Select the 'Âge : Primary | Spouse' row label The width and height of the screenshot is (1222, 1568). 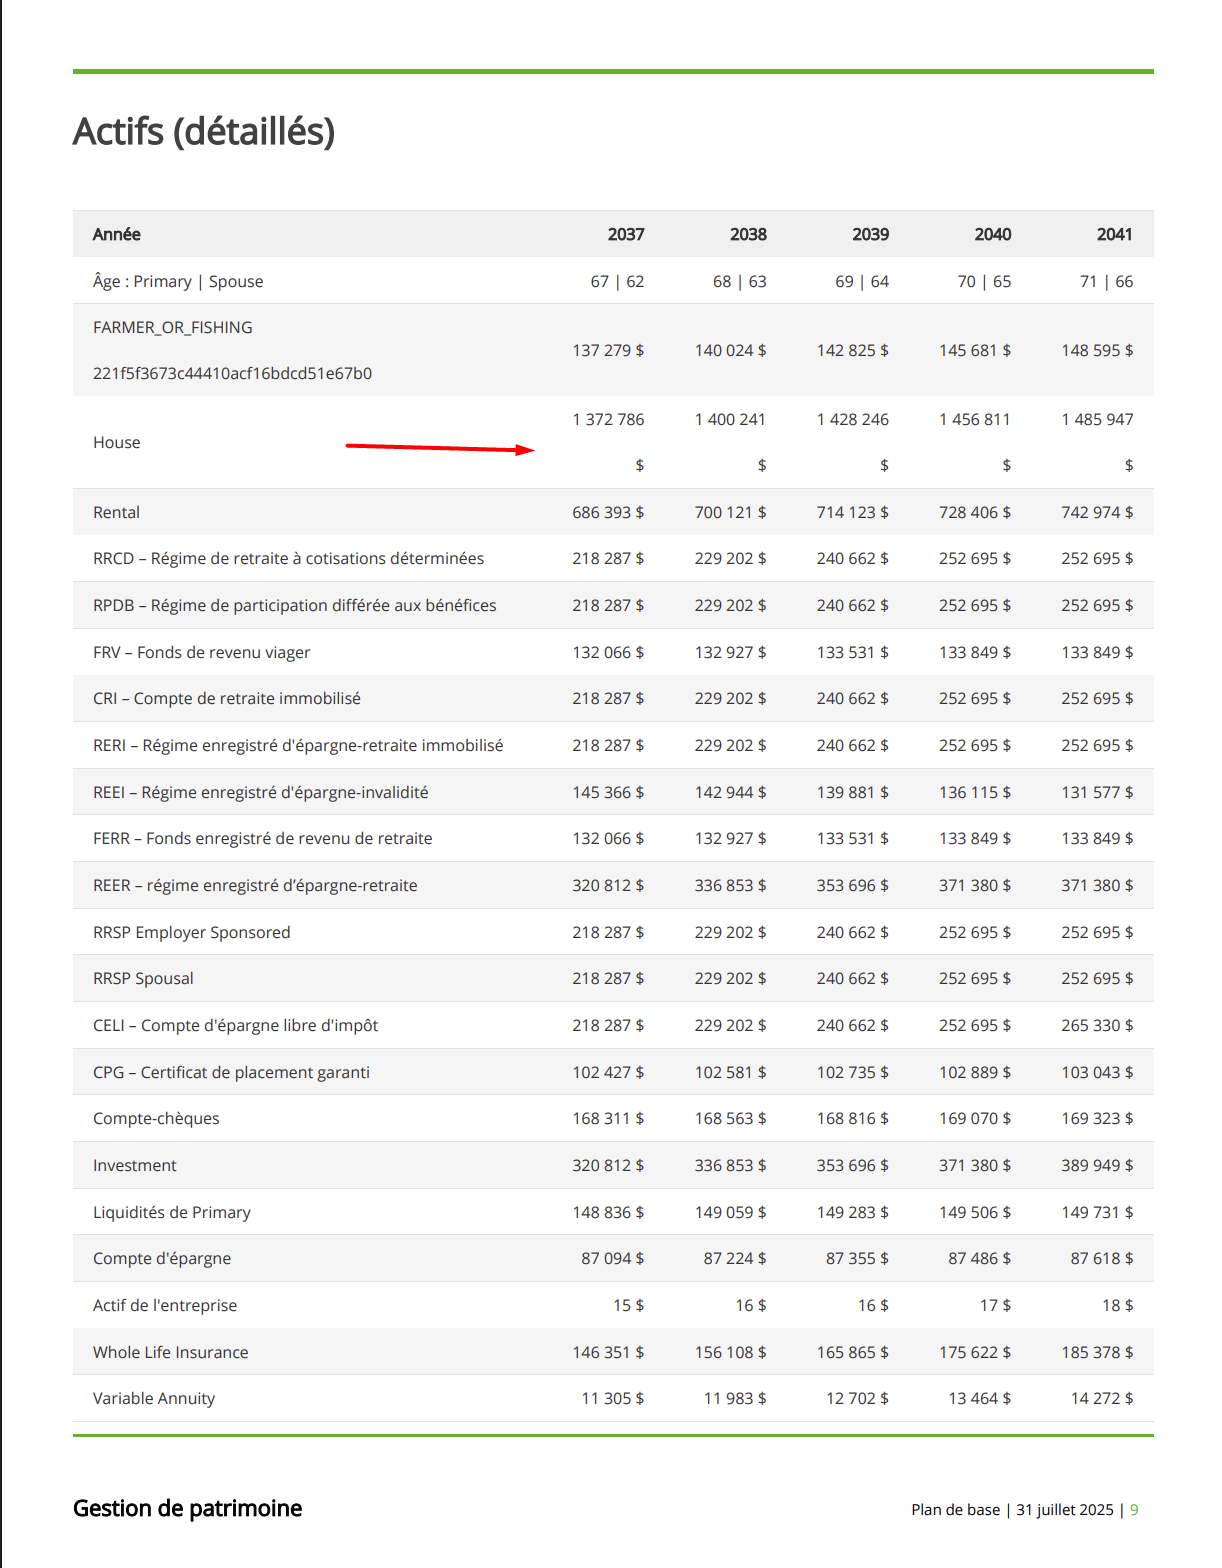click(178, 281)
